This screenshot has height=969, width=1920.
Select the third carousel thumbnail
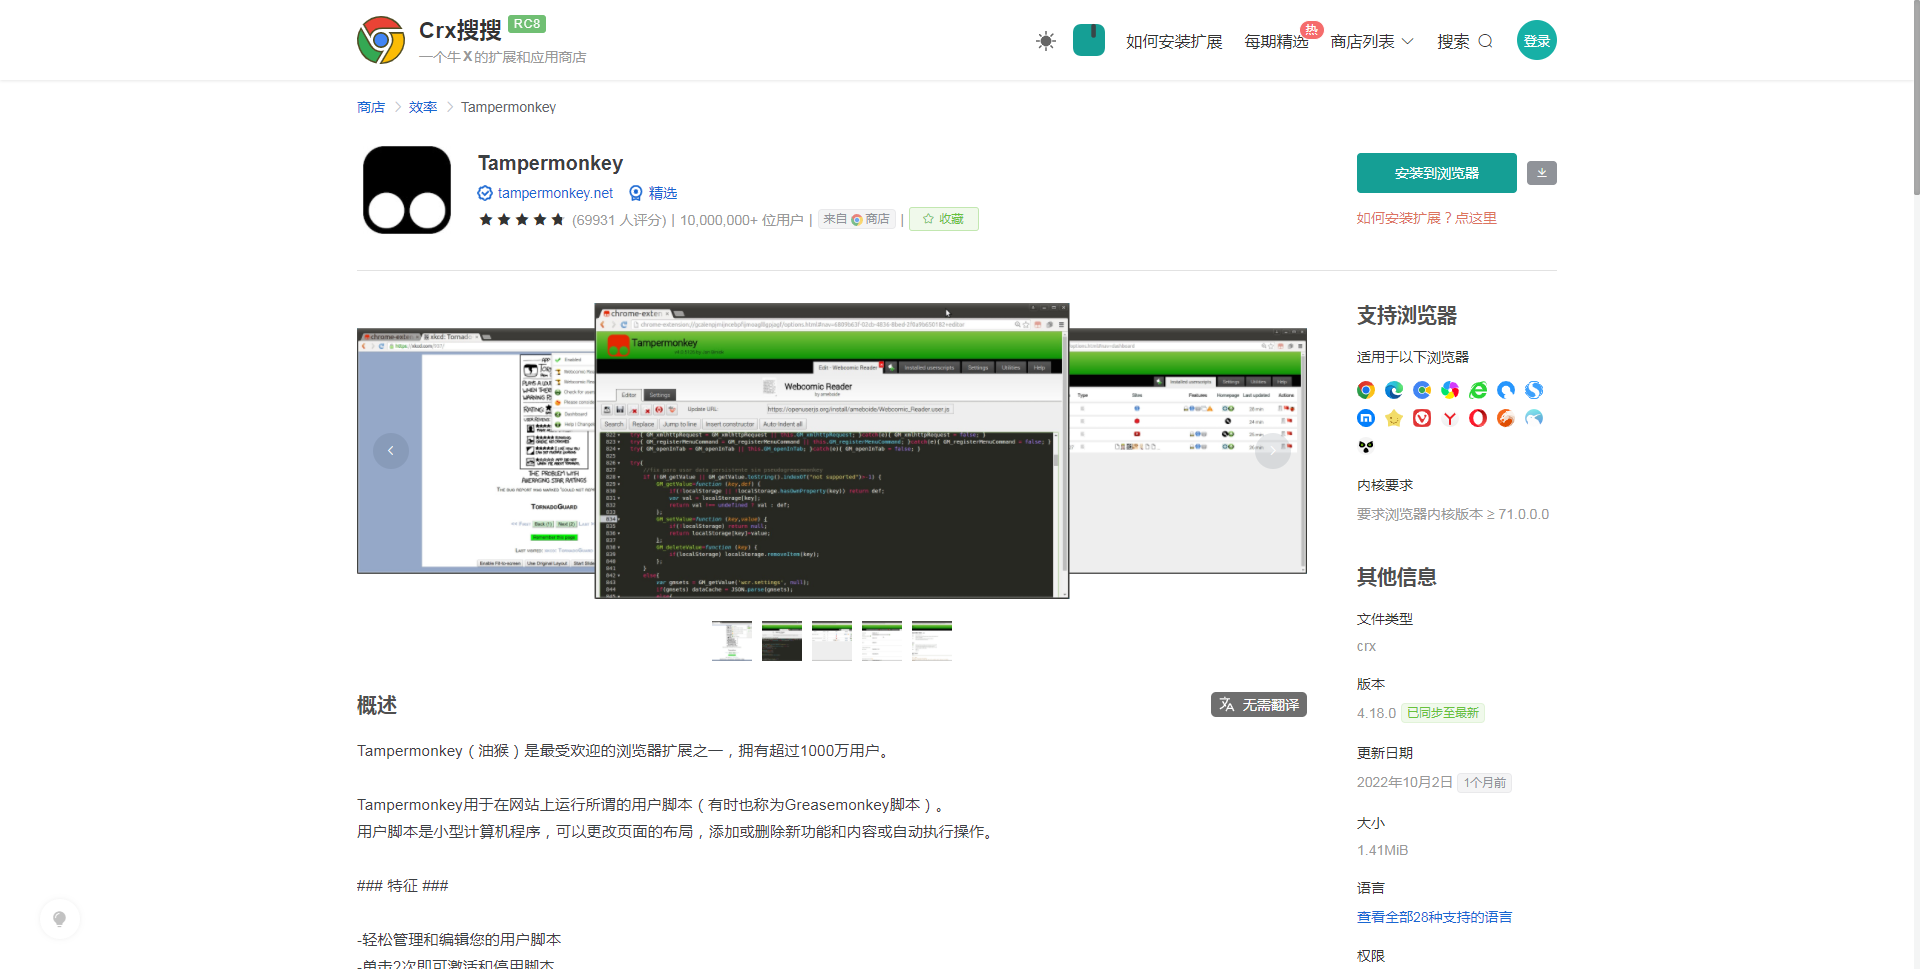832,641
